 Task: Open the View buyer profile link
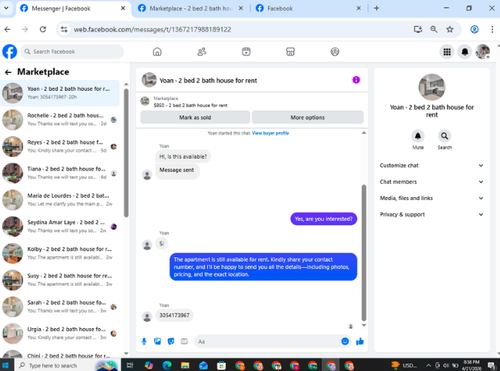(x=270, y=133)
